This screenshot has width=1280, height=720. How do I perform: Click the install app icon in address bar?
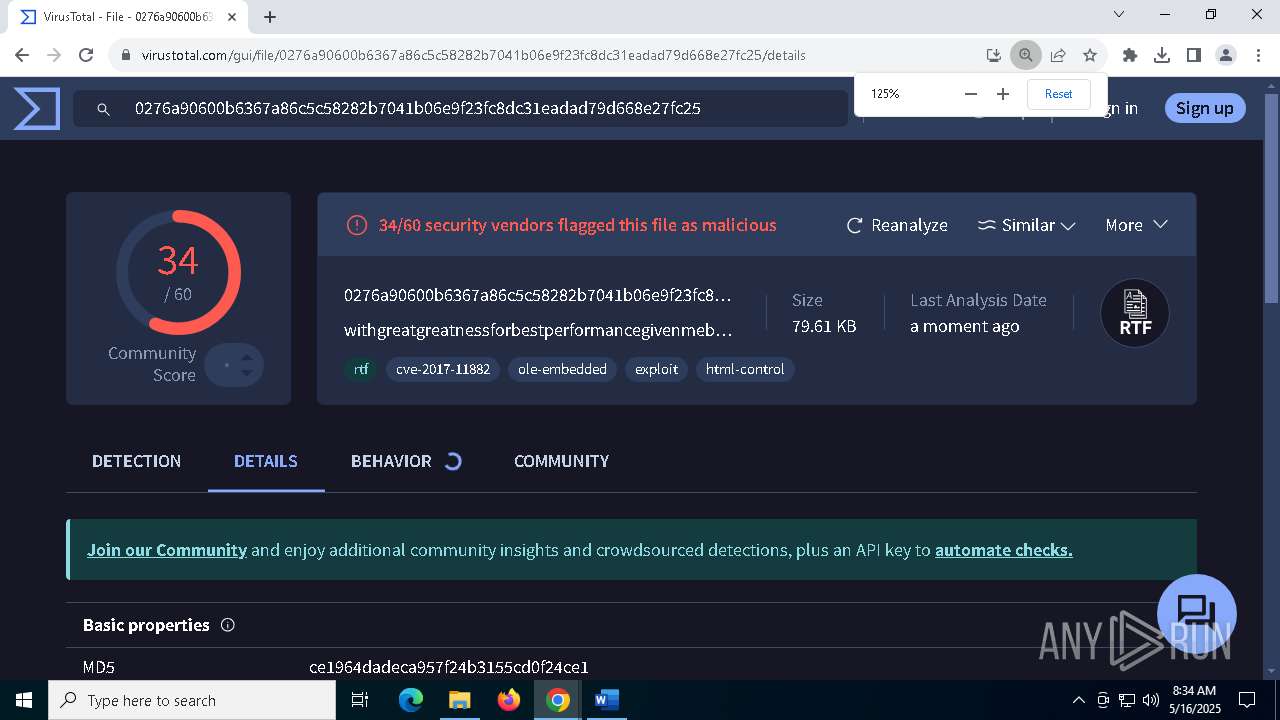coord(993,55)
